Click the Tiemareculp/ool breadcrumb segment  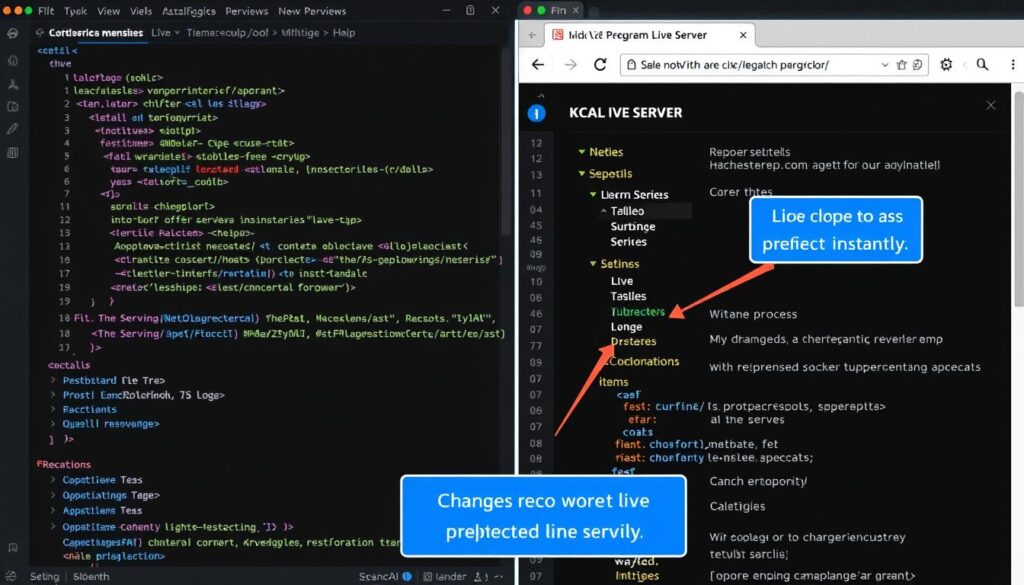coord(227,33)
